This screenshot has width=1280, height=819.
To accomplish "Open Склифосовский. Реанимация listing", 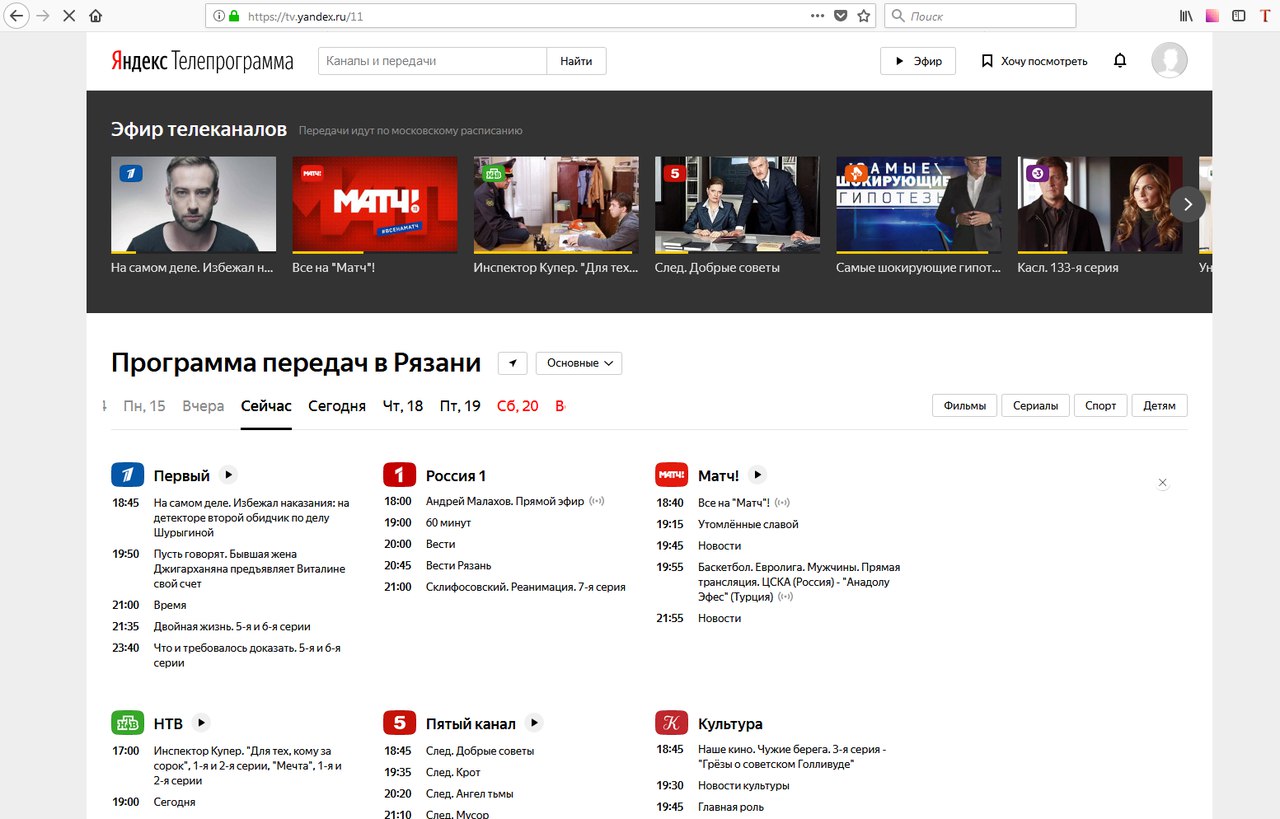I will (526, 587).
